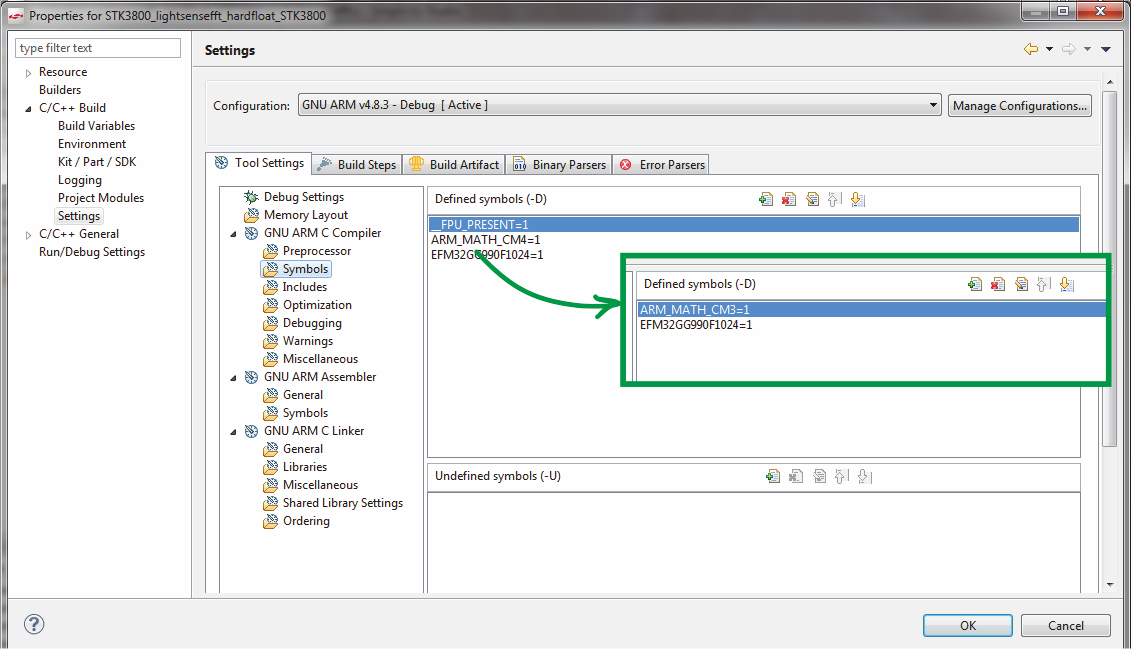Open the Logging page

coord(79,180)
